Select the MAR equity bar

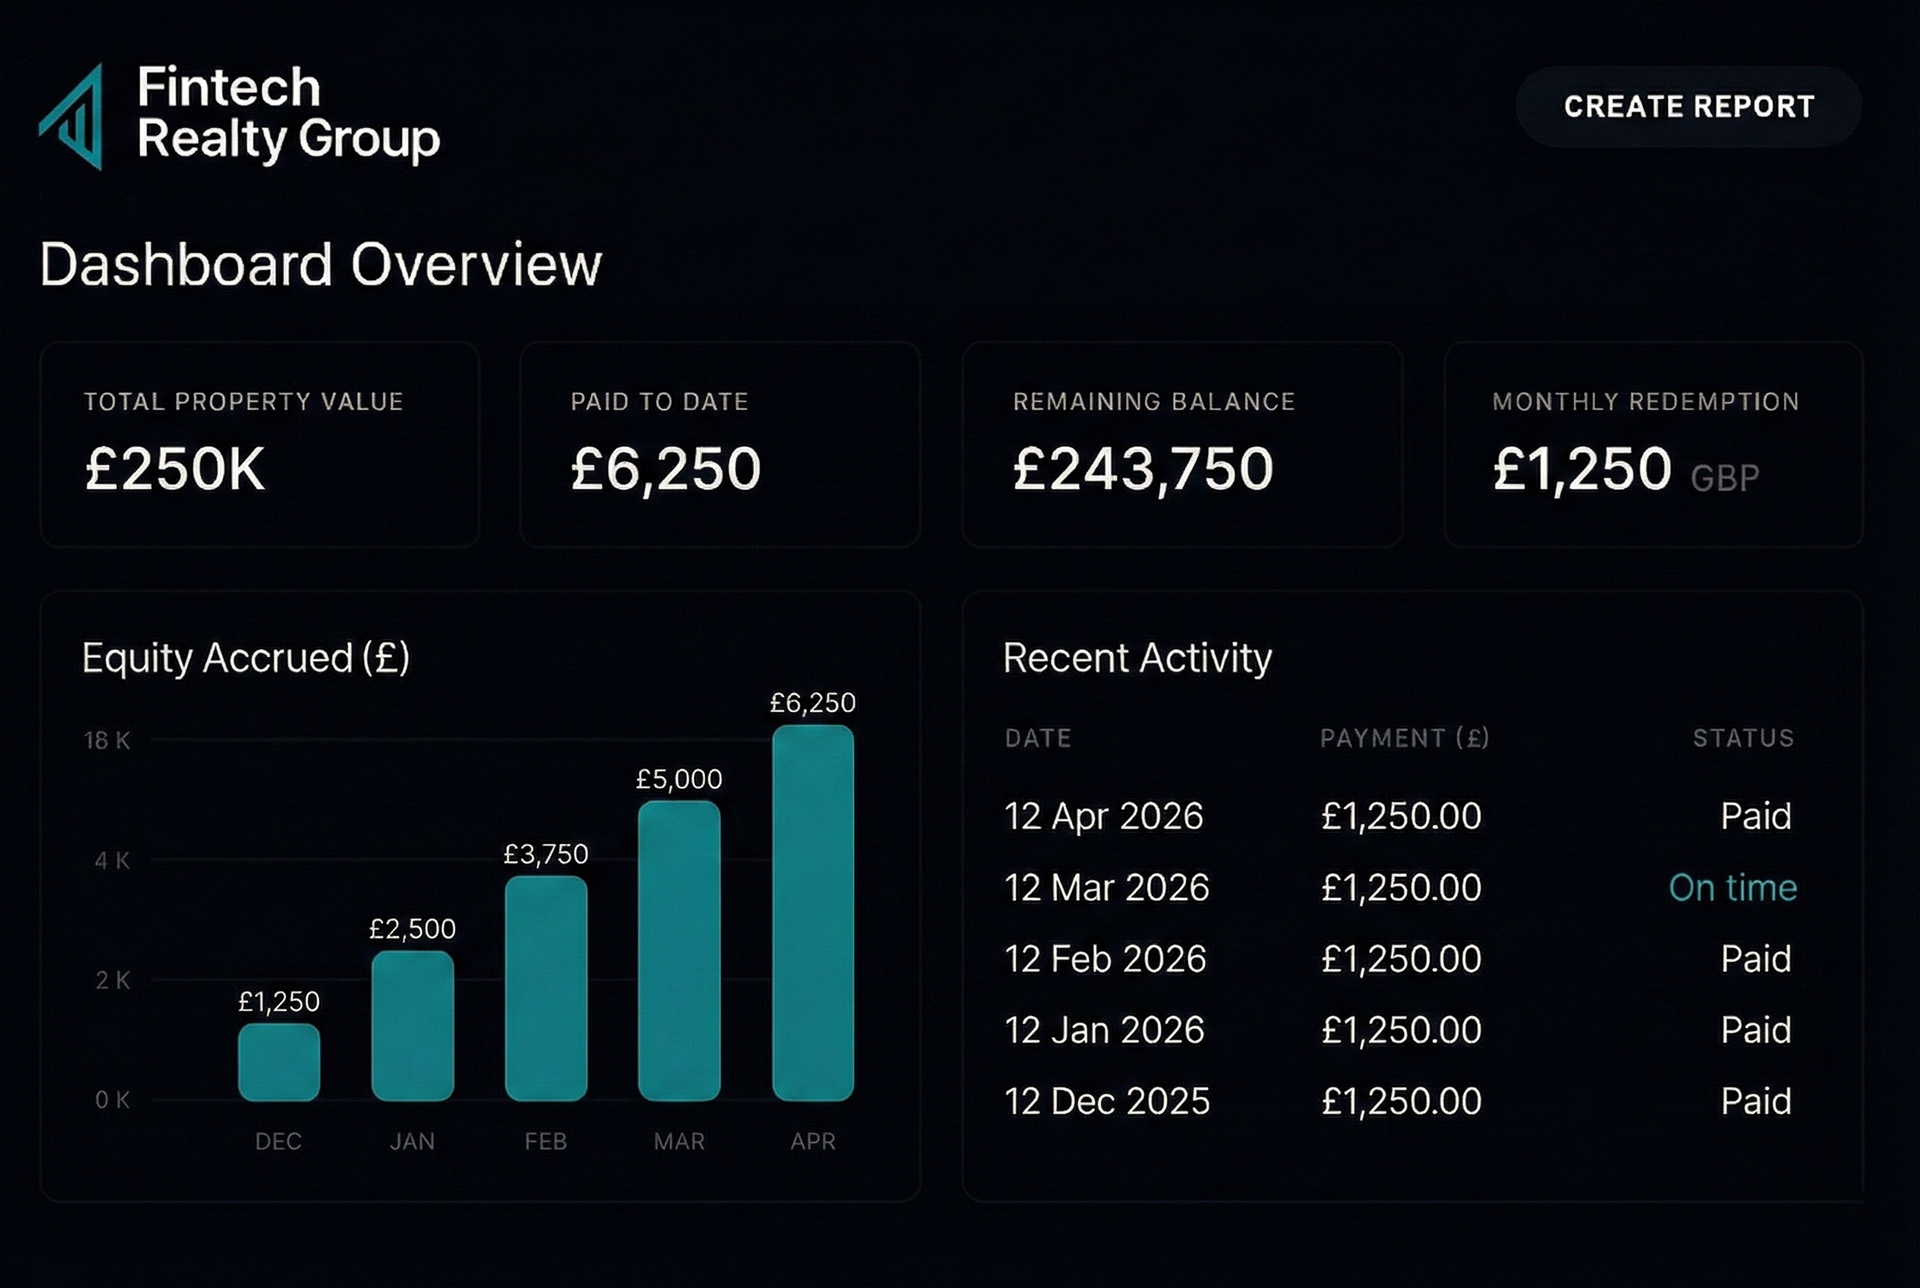[679, 950]
